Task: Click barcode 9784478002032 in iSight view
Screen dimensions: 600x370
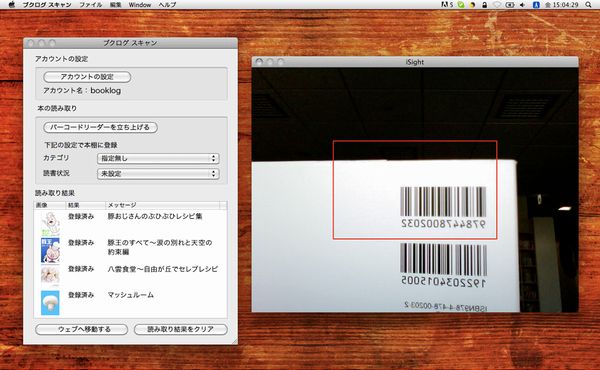Action: coord(443,207)
